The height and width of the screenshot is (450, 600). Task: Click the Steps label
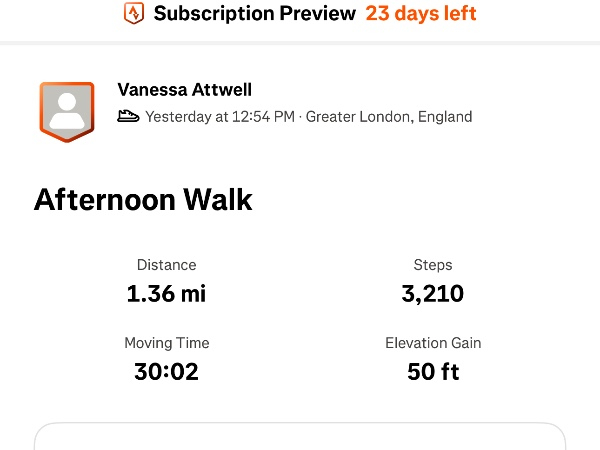433,265
